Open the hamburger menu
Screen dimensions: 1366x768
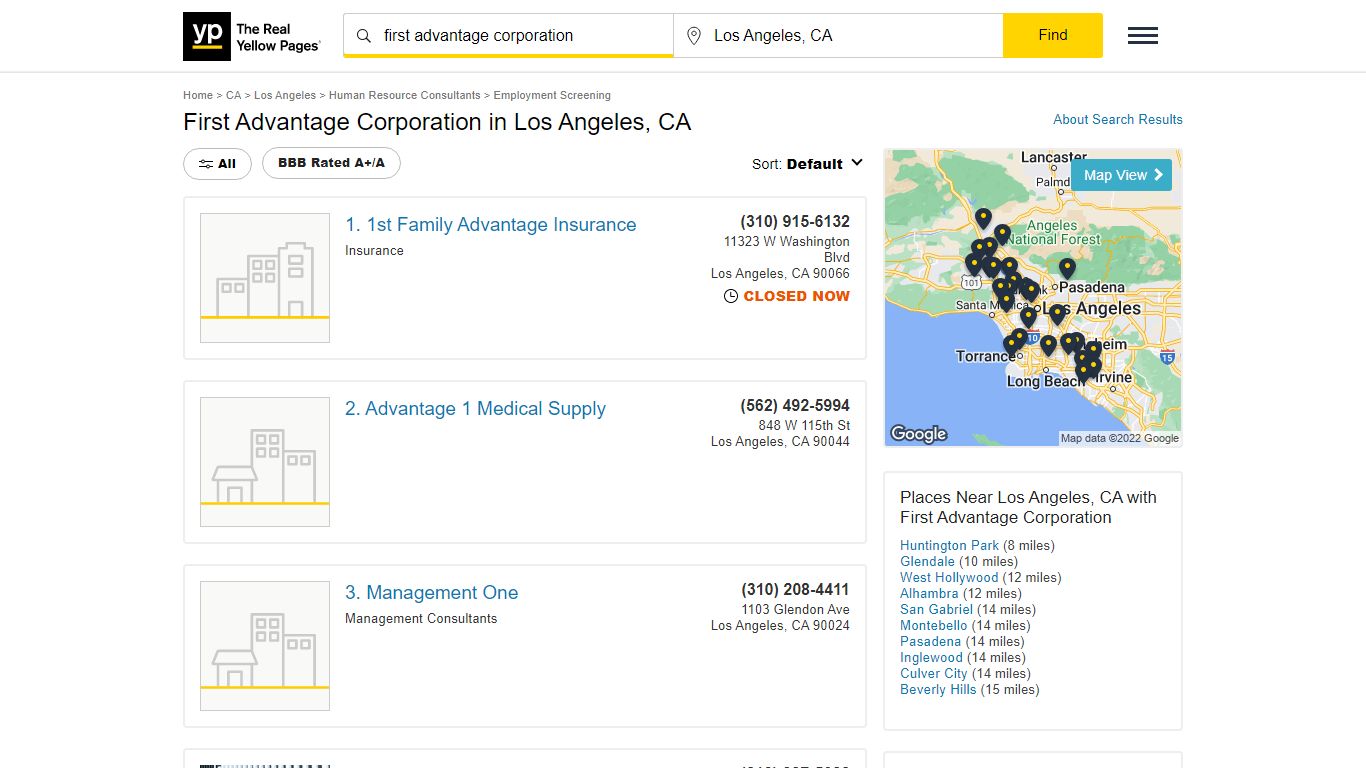[1143, 36]
